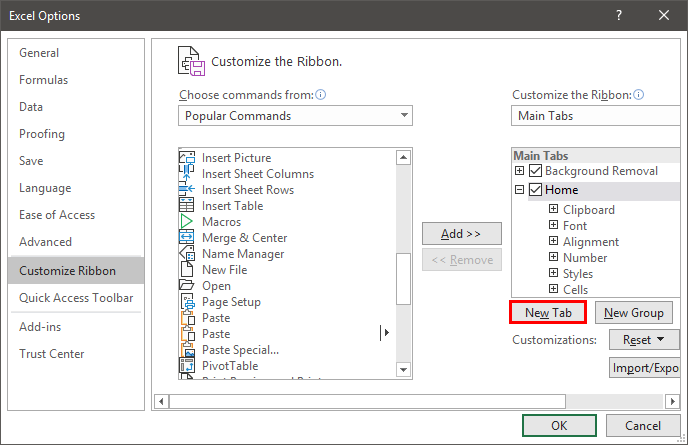The image size is (688, 445).
Task: Open the Language options category
Action: tap(76, 188)
